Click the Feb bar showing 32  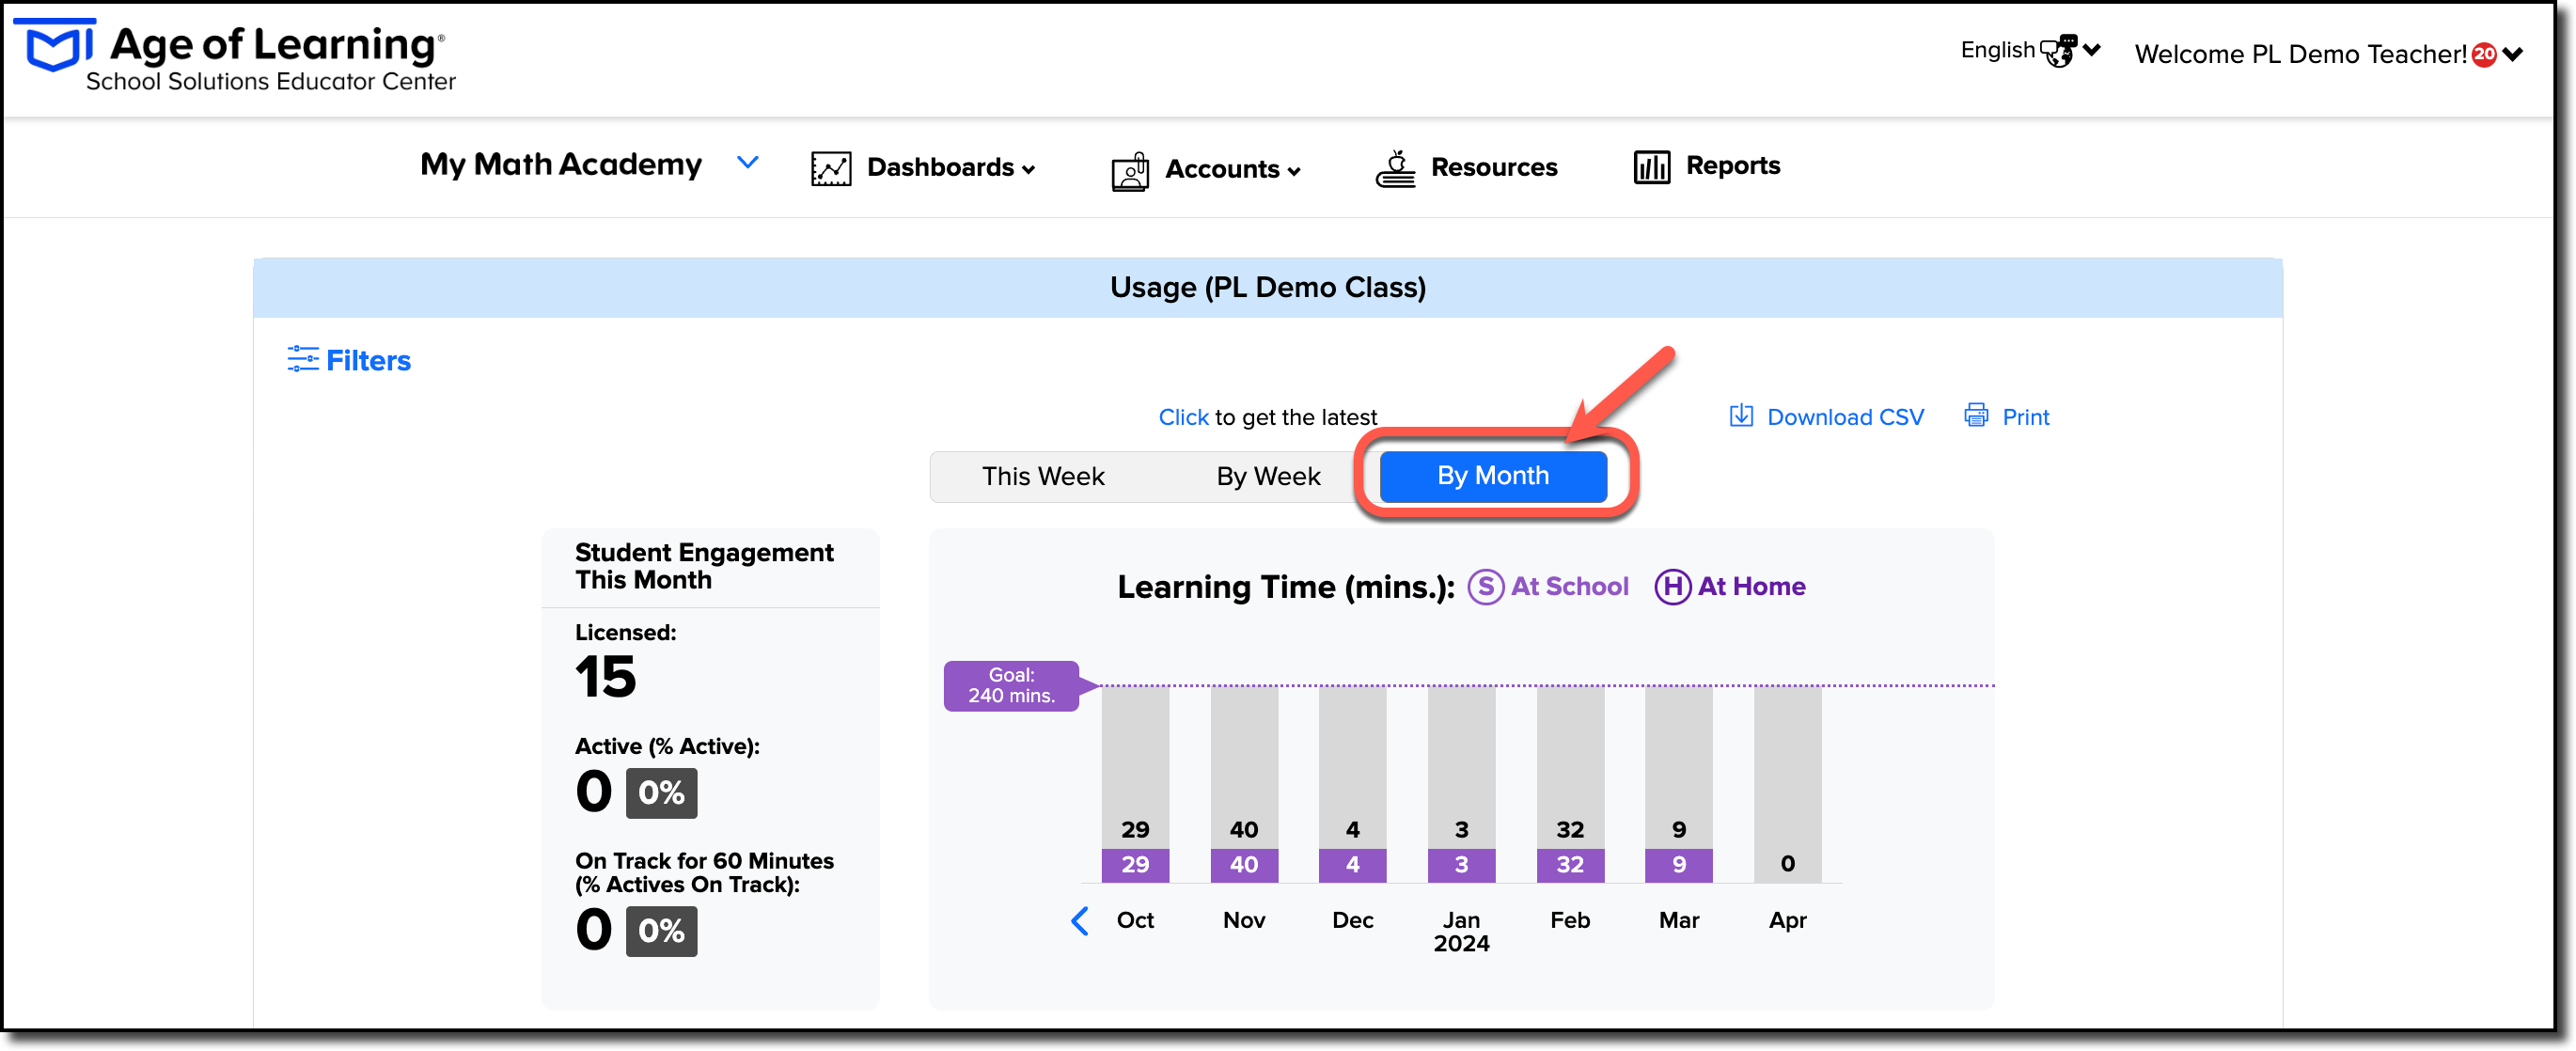point(1570,784)
